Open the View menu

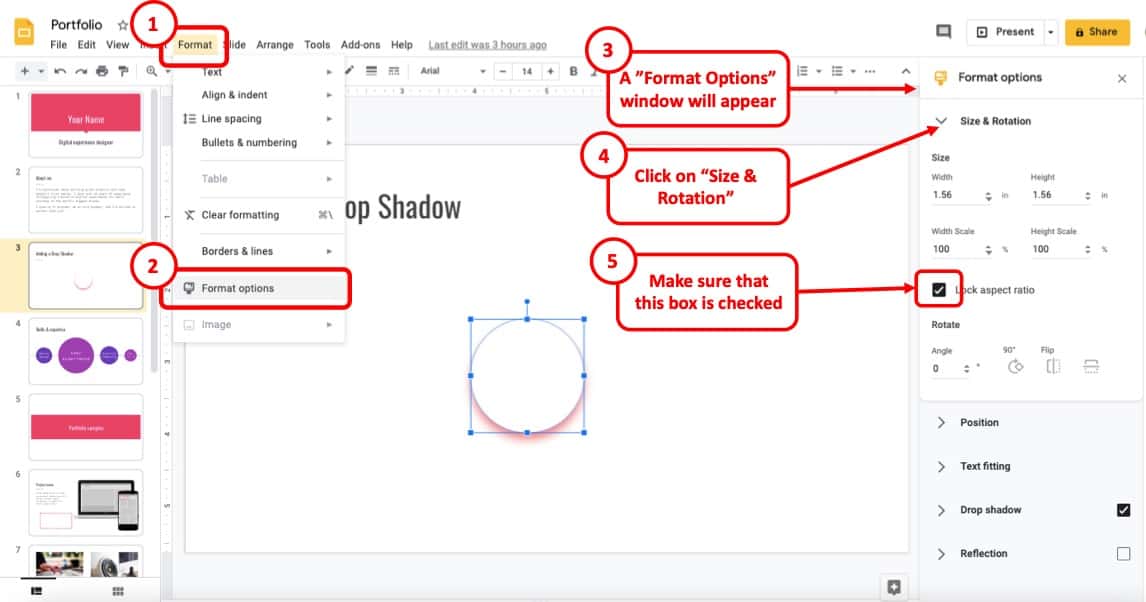click(x=118, y=45)
